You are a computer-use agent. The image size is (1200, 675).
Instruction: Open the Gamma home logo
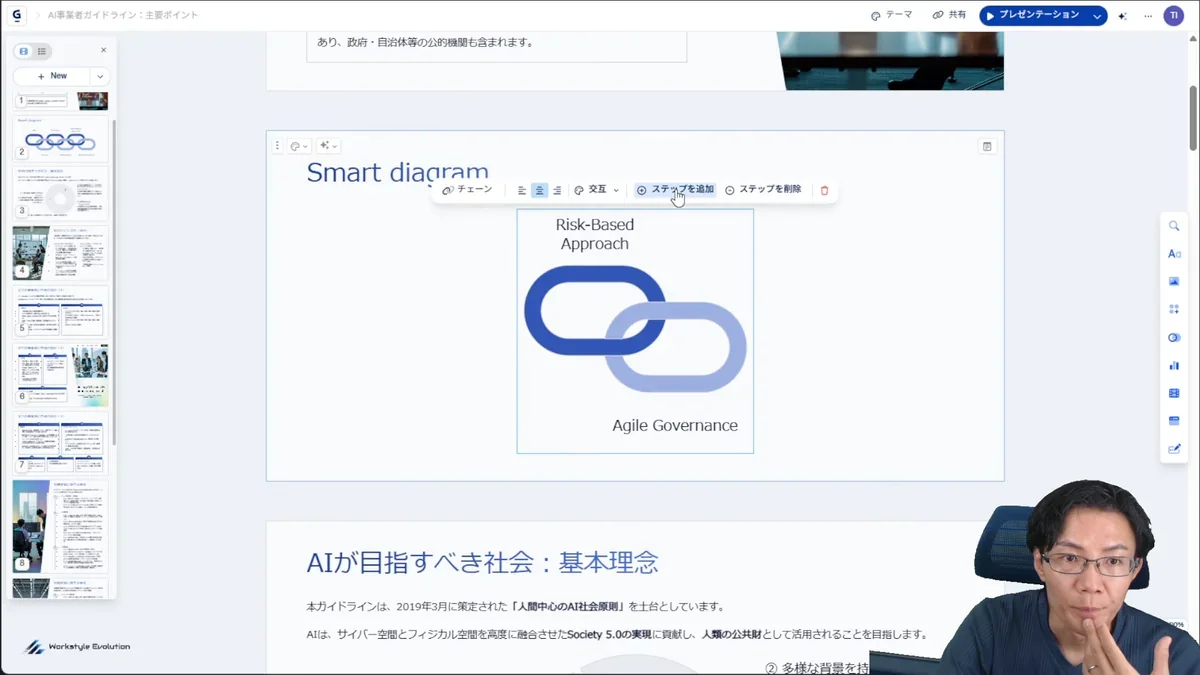[x=17, y=15]
